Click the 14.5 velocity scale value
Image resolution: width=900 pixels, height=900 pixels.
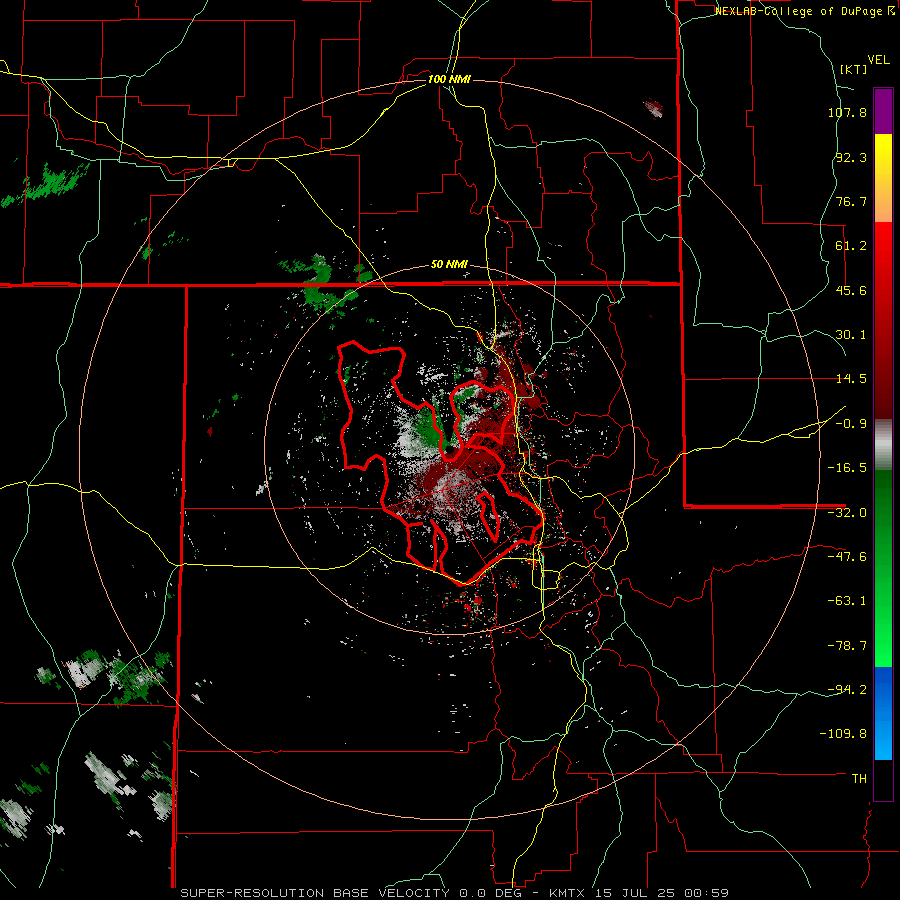[851, 379]
